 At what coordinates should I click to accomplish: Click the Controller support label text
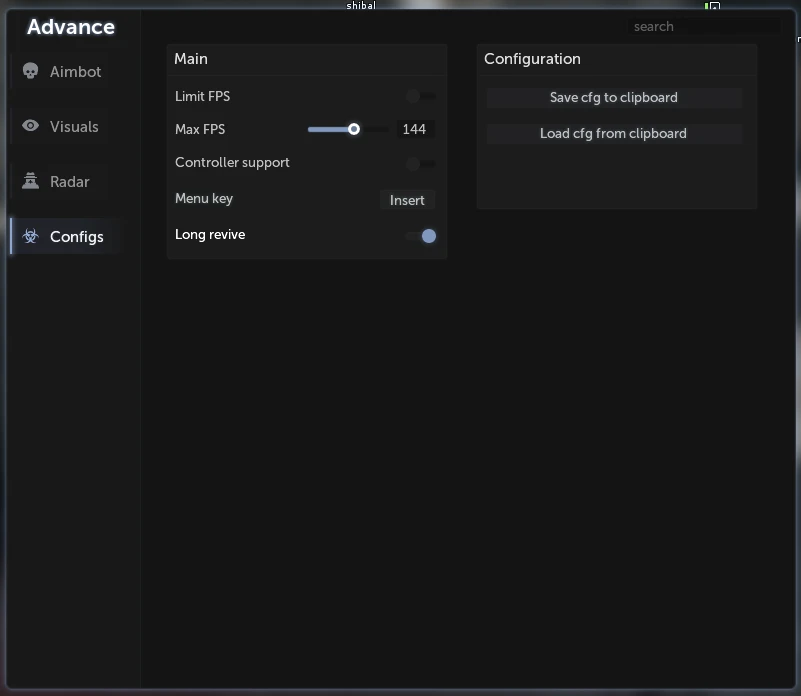click(232, 163)
